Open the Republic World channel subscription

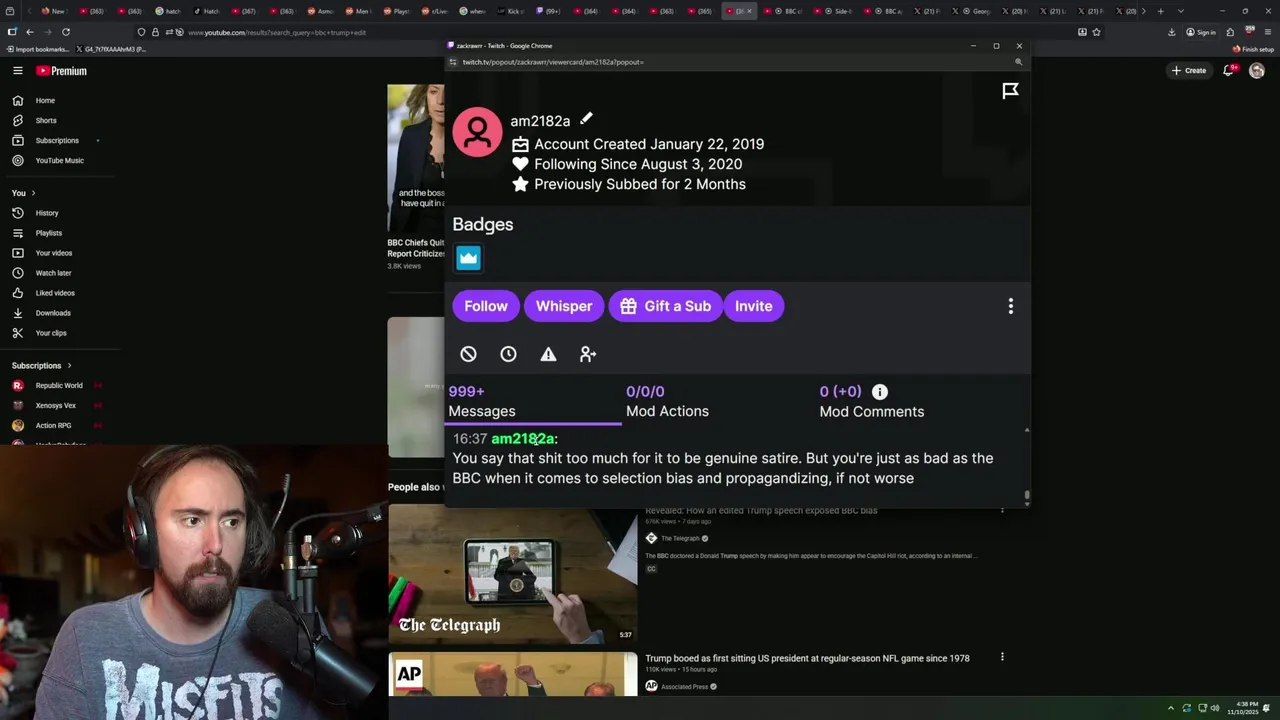click(x=59, y=385)
